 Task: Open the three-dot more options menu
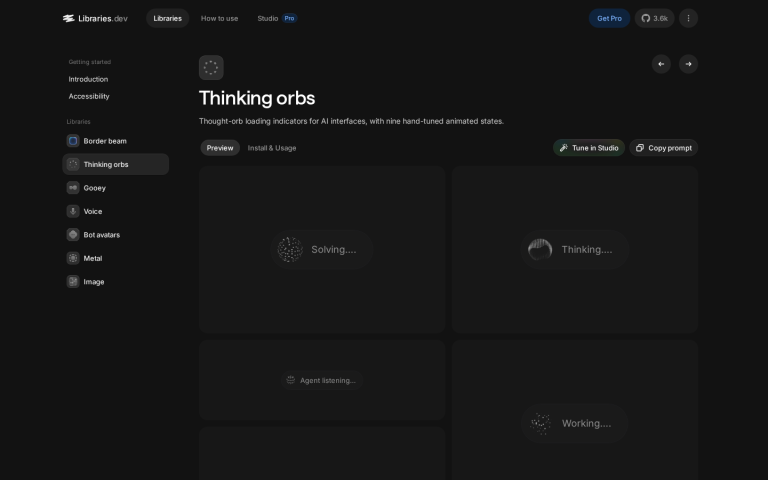pyautogui.click(x=688, y=19)
